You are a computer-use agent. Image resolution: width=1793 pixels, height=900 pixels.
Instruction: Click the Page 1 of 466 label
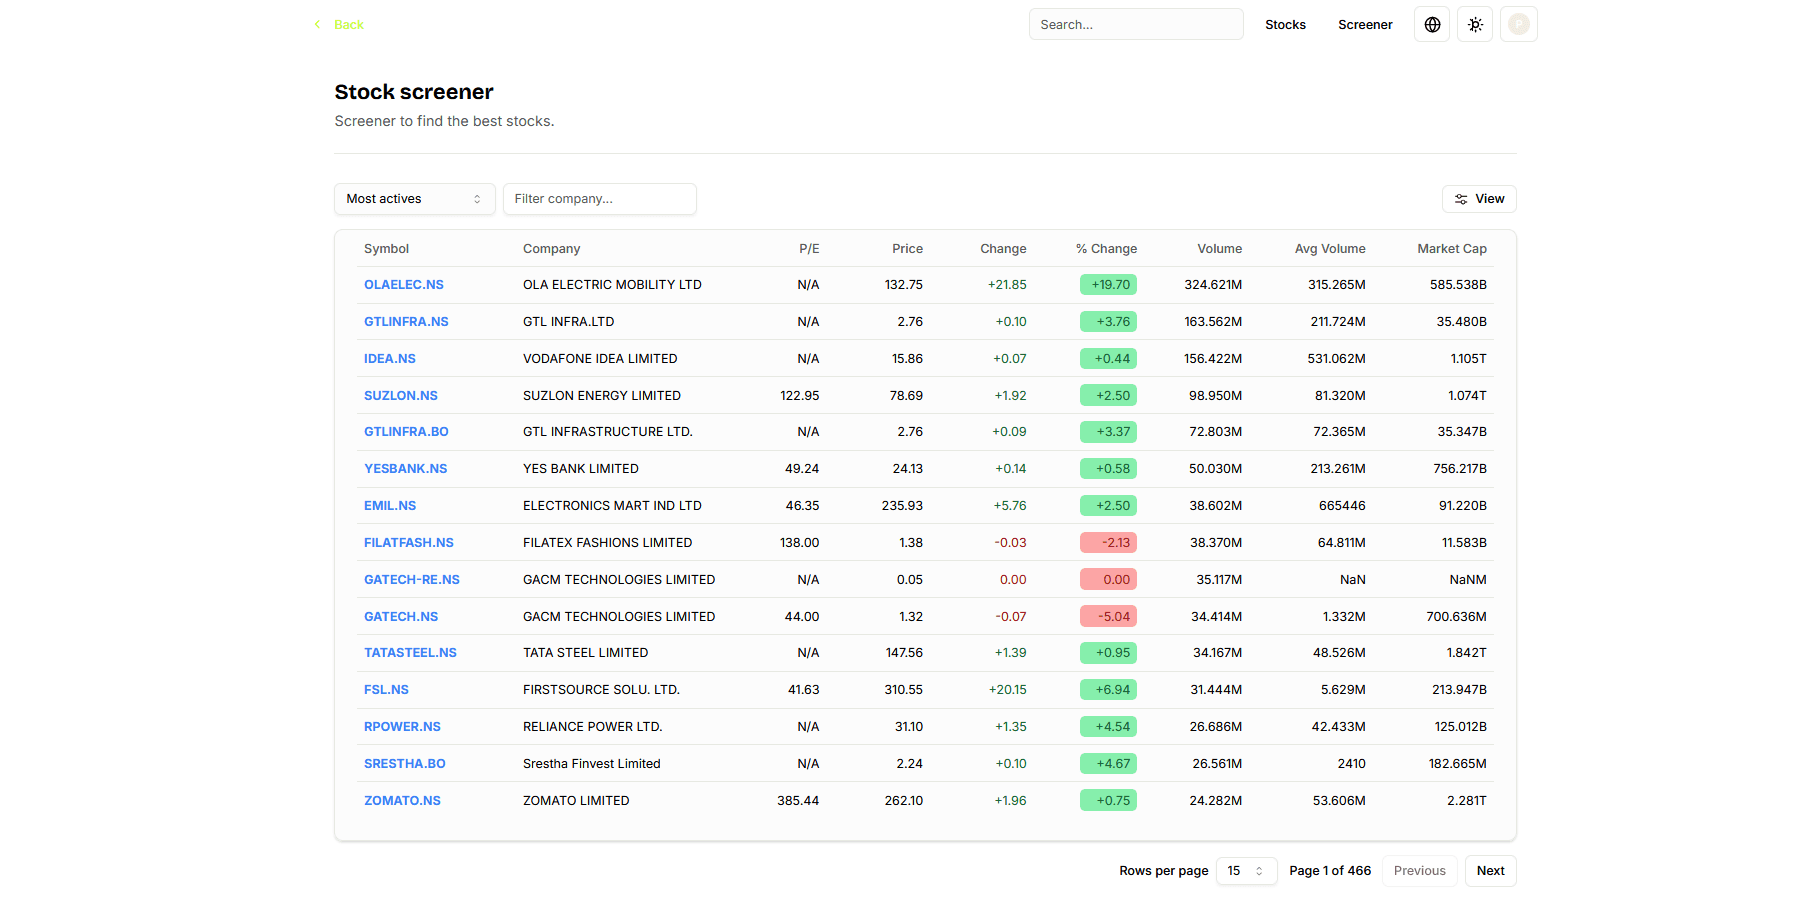(x=1330, y=871)
